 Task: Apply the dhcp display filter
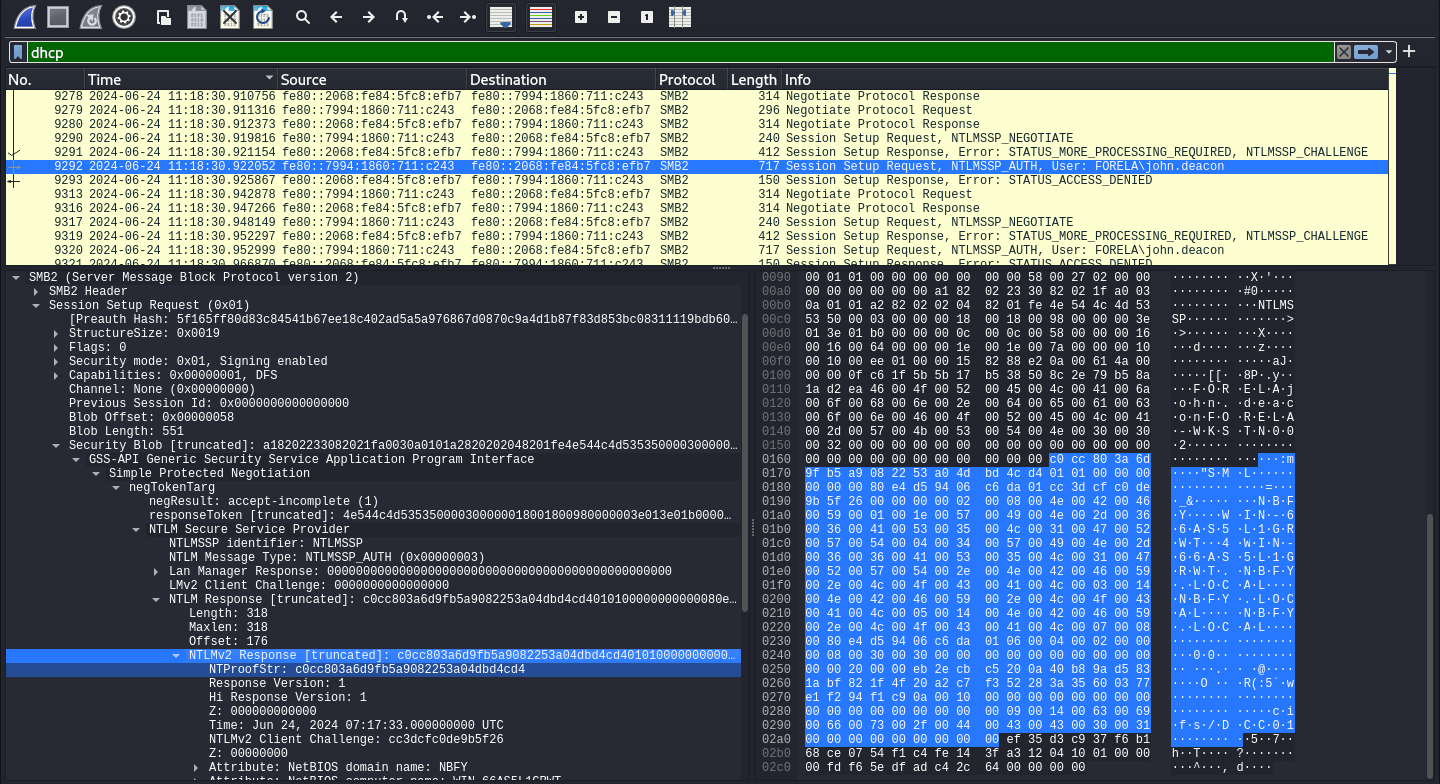1366,52
